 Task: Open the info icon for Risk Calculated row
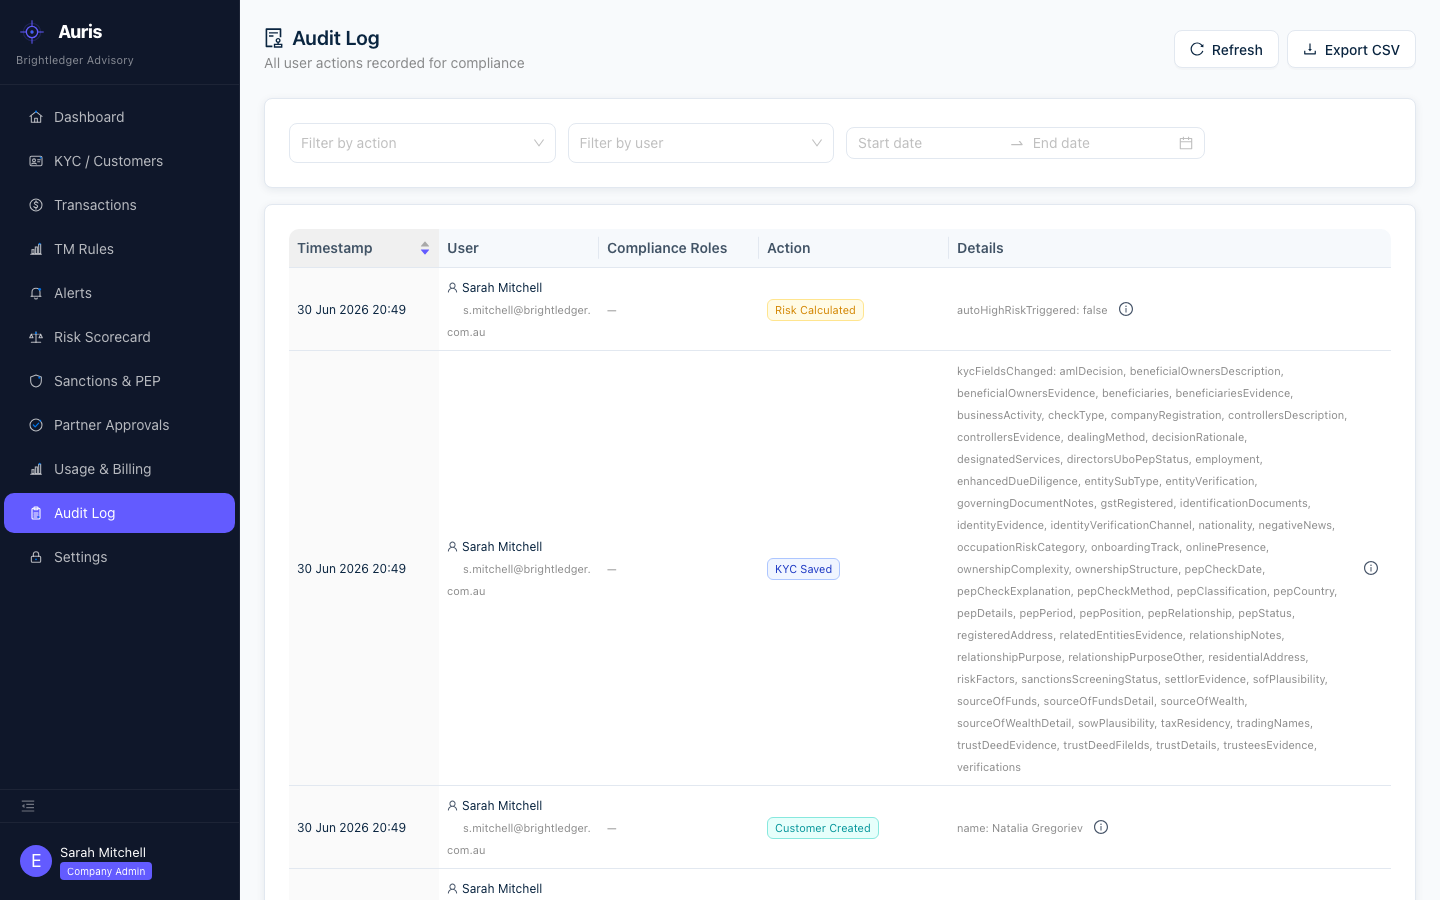pos(1126,309)
